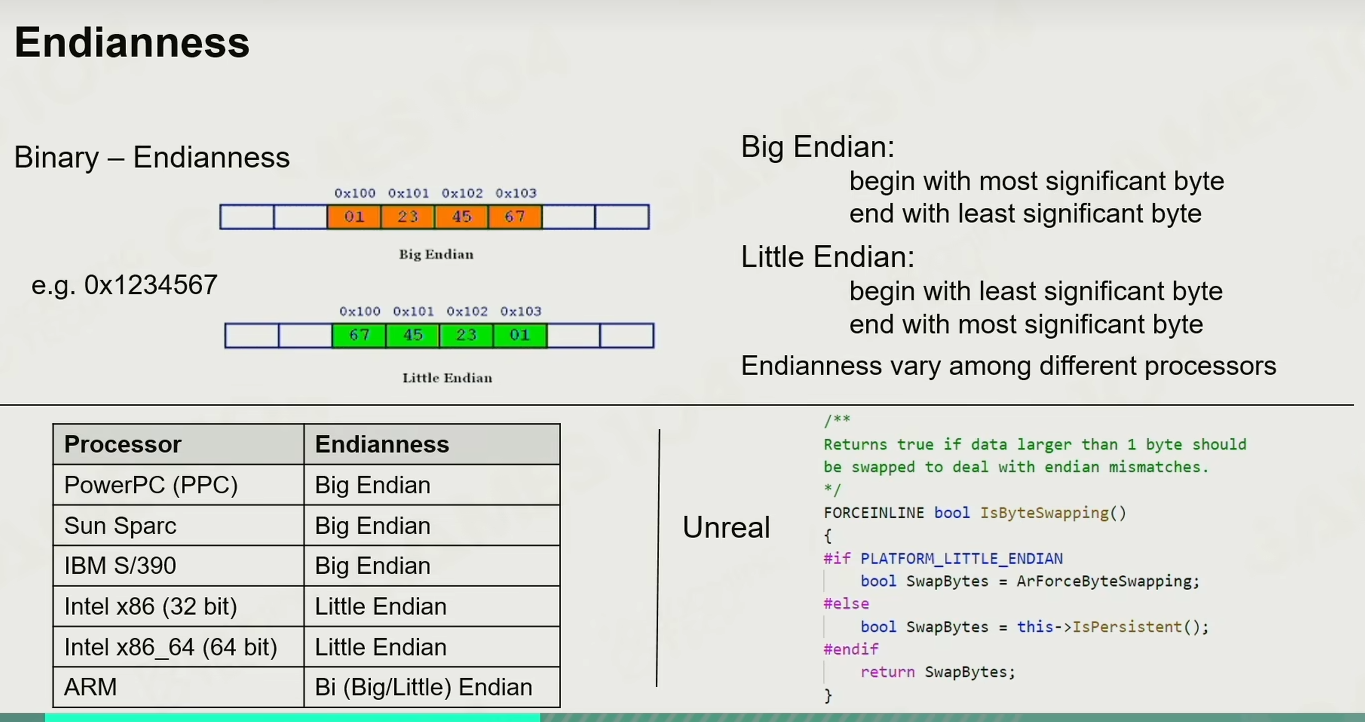Select the "Intel x86 (32 bit)" table cell

coord(178,607)
